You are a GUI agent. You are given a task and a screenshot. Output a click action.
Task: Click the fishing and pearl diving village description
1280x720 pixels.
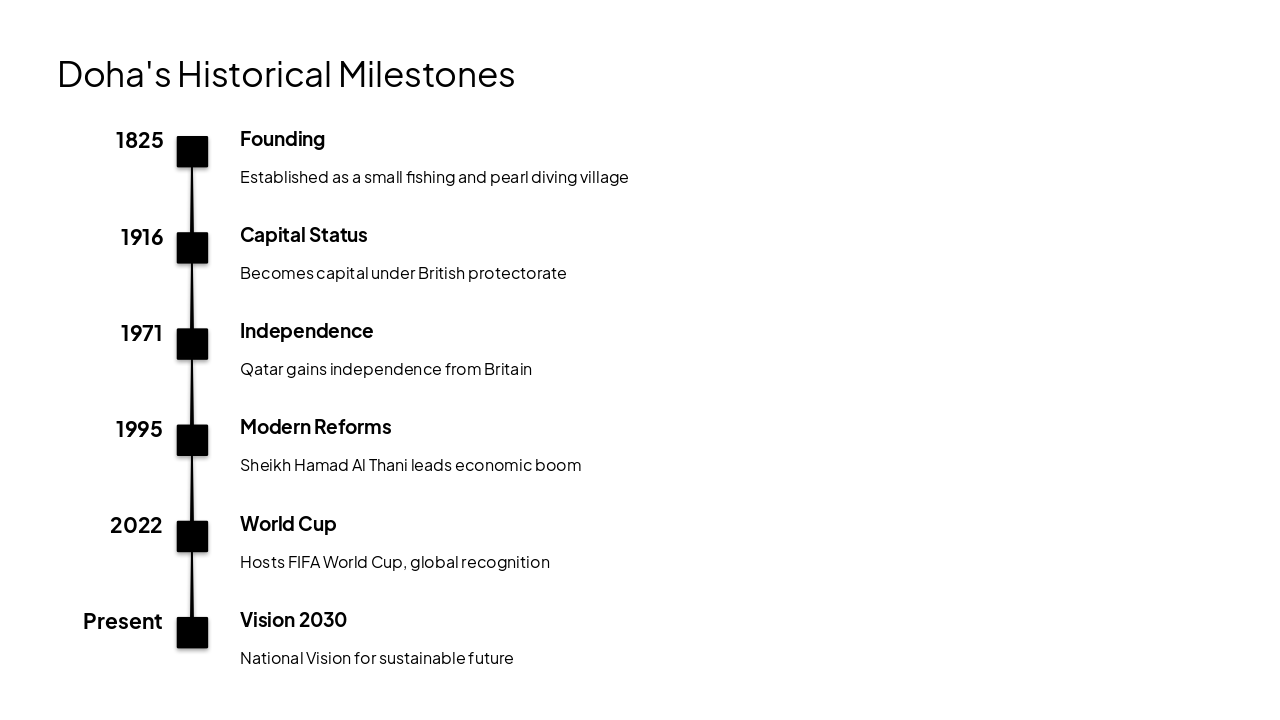(434, 177)
